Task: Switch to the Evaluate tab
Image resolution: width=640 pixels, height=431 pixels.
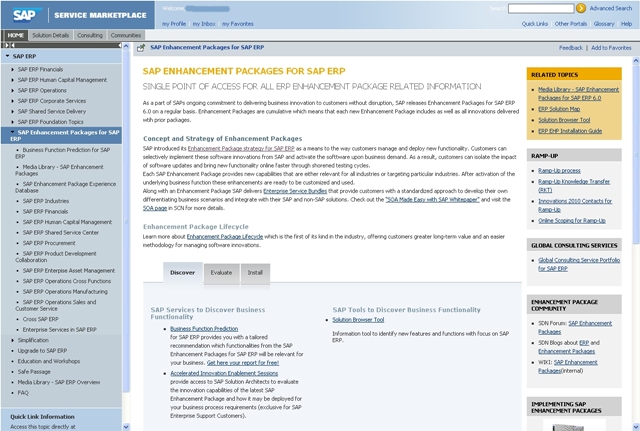Action: 221,272
